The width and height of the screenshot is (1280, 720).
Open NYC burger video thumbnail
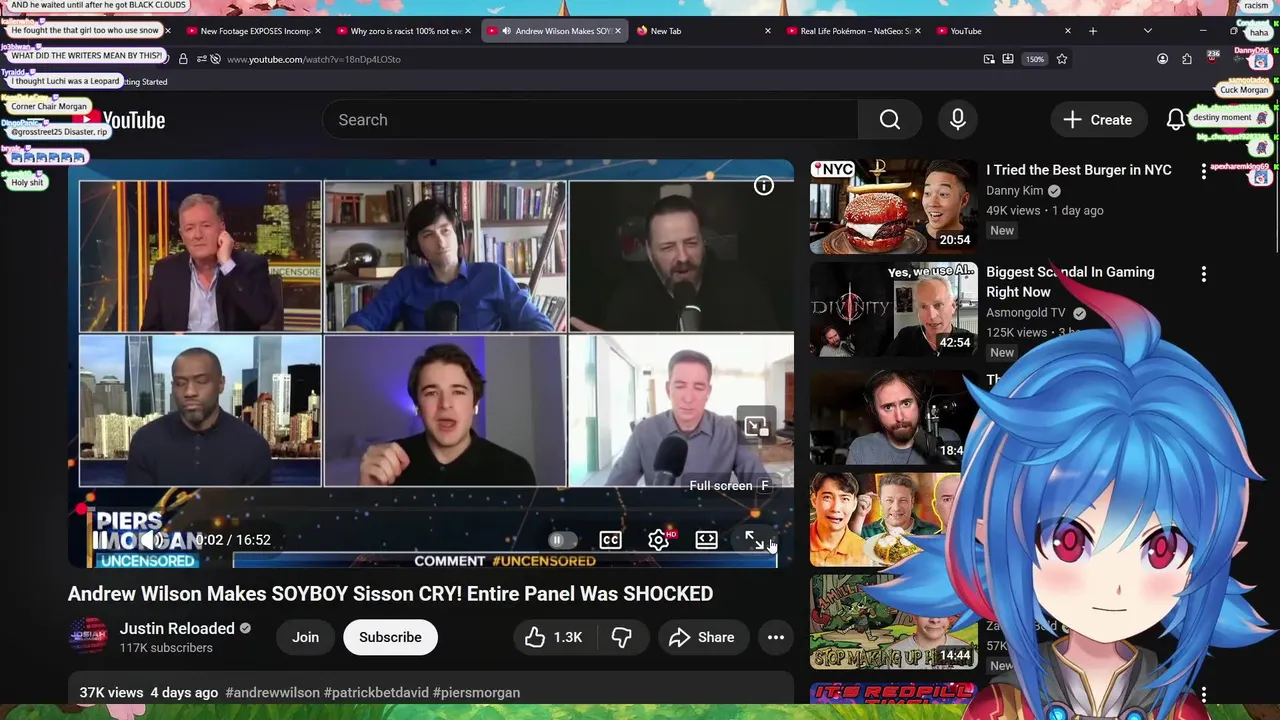[894, 207]
